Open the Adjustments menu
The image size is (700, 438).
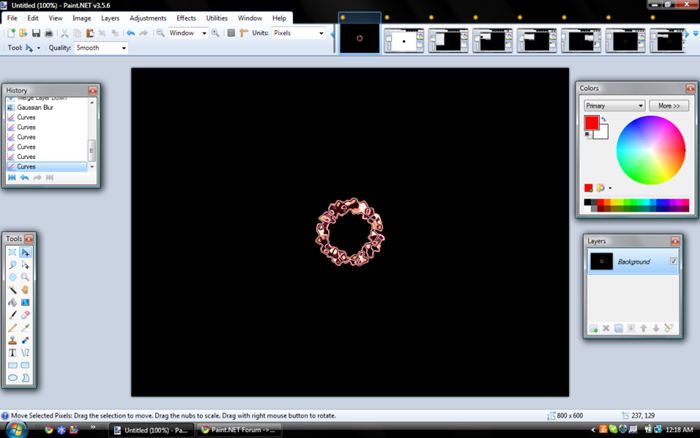coord(148,18)
